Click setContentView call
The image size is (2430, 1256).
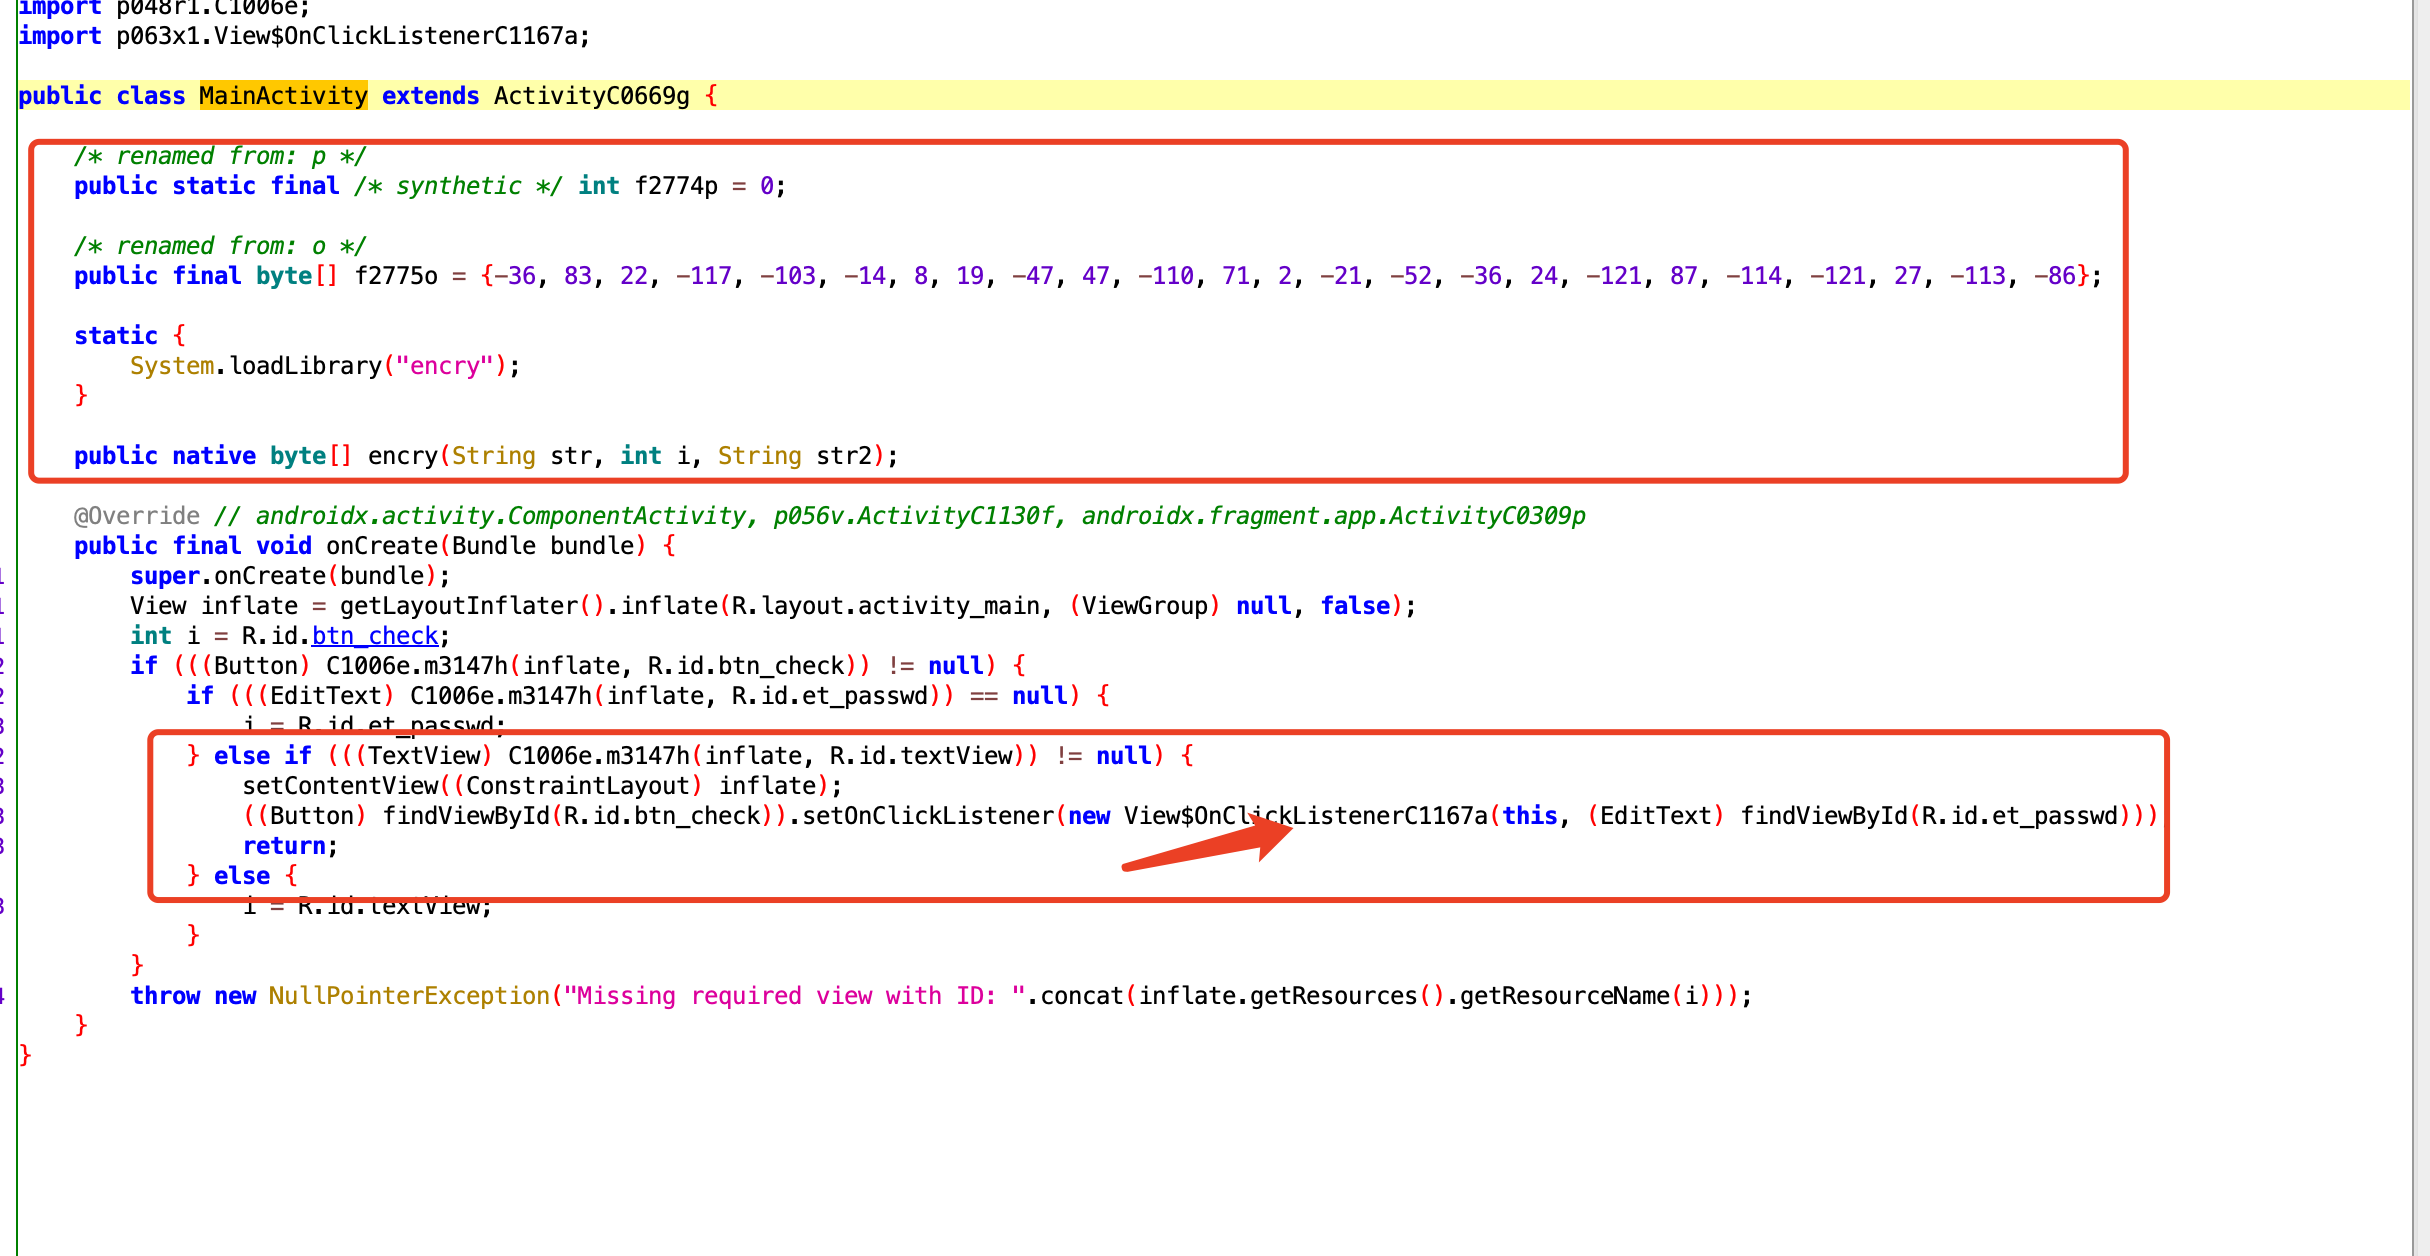point(340,786)
